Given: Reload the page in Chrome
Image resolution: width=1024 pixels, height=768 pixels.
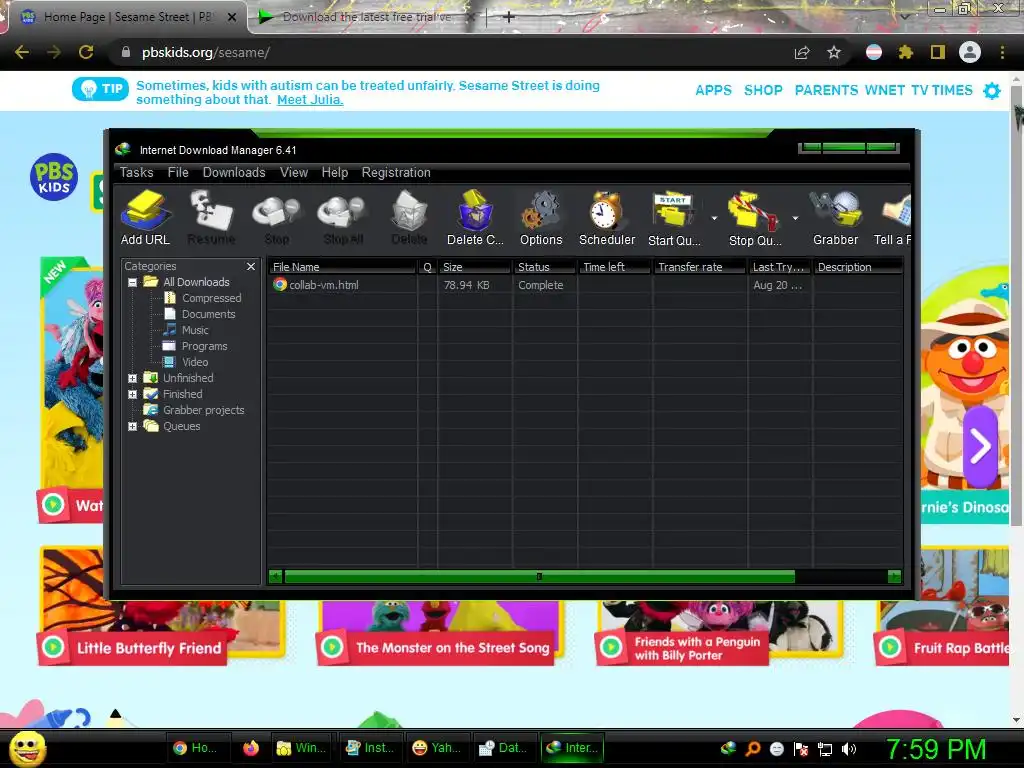Looking at the screenshot, I should click(86, 52).
